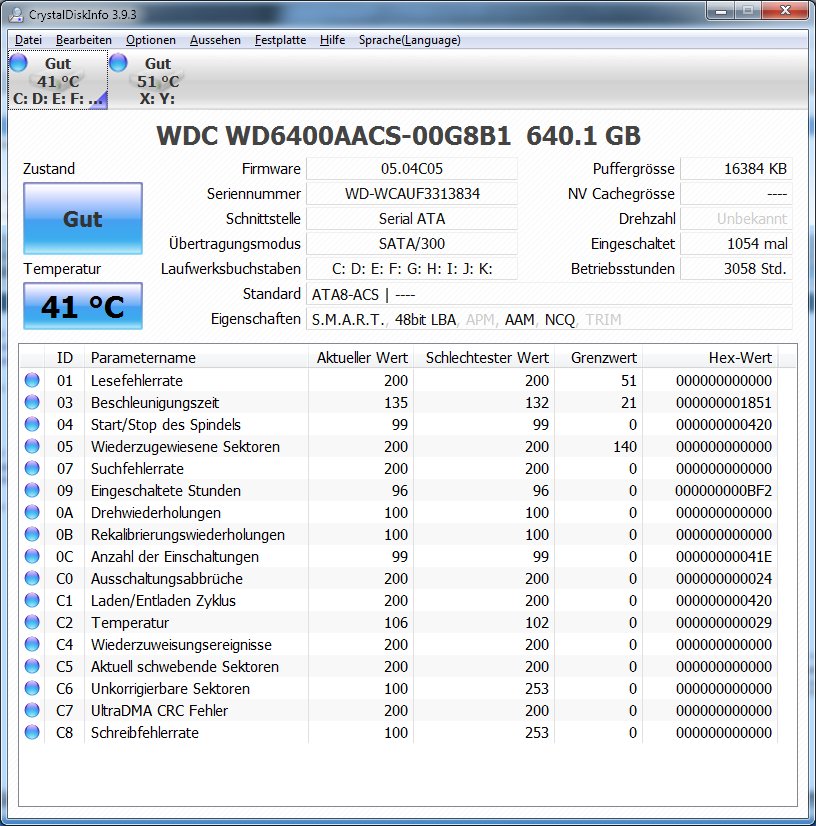Click the Drehzahl value Unbekannt
The image size is (816, 826).
736,219
